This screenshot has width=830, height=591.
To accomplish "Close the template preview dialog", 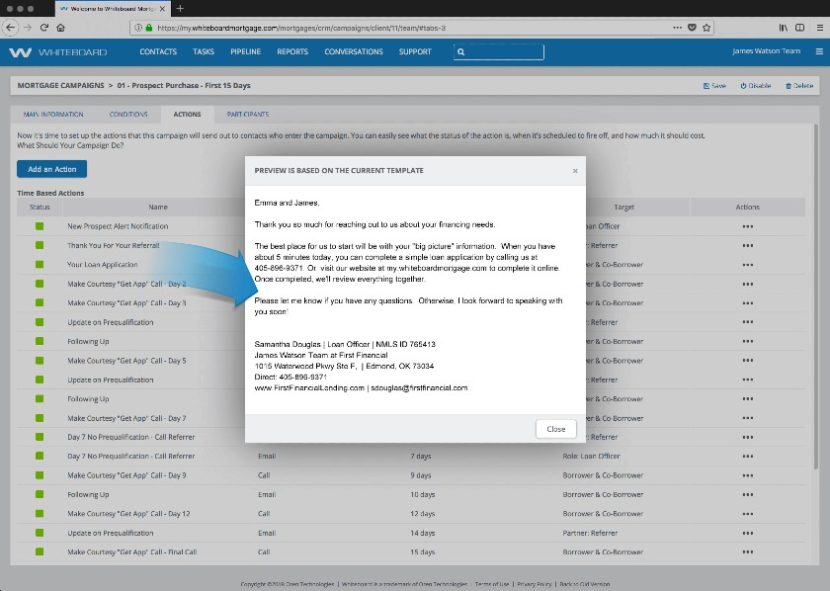I will pos(555,428).
